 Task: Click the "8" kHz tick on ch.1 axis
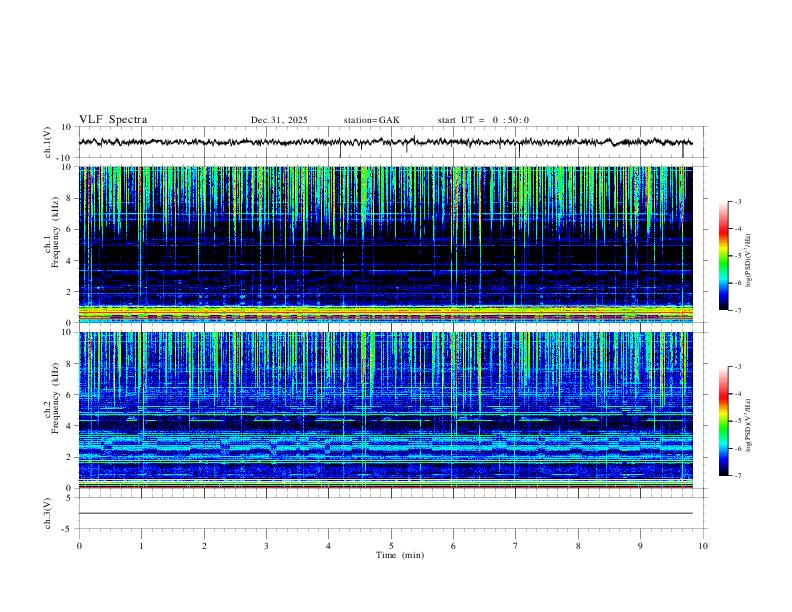coord(70,198)
